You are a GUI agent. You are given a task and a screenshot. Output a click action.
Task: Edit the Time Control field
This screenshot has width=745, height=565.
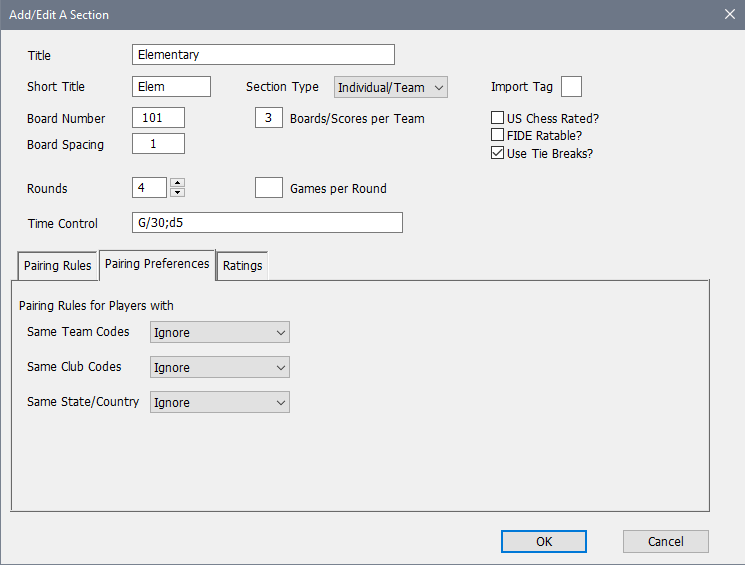267,222
